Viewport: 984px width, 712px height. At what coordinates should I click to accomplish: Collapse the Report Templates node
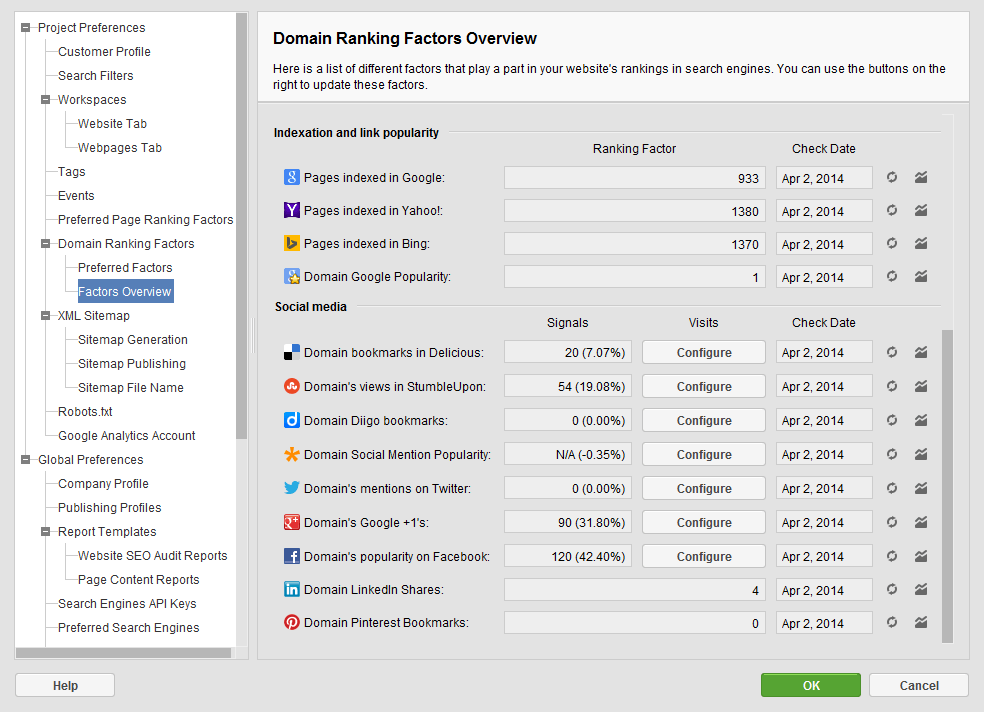(x=46, y=532)
